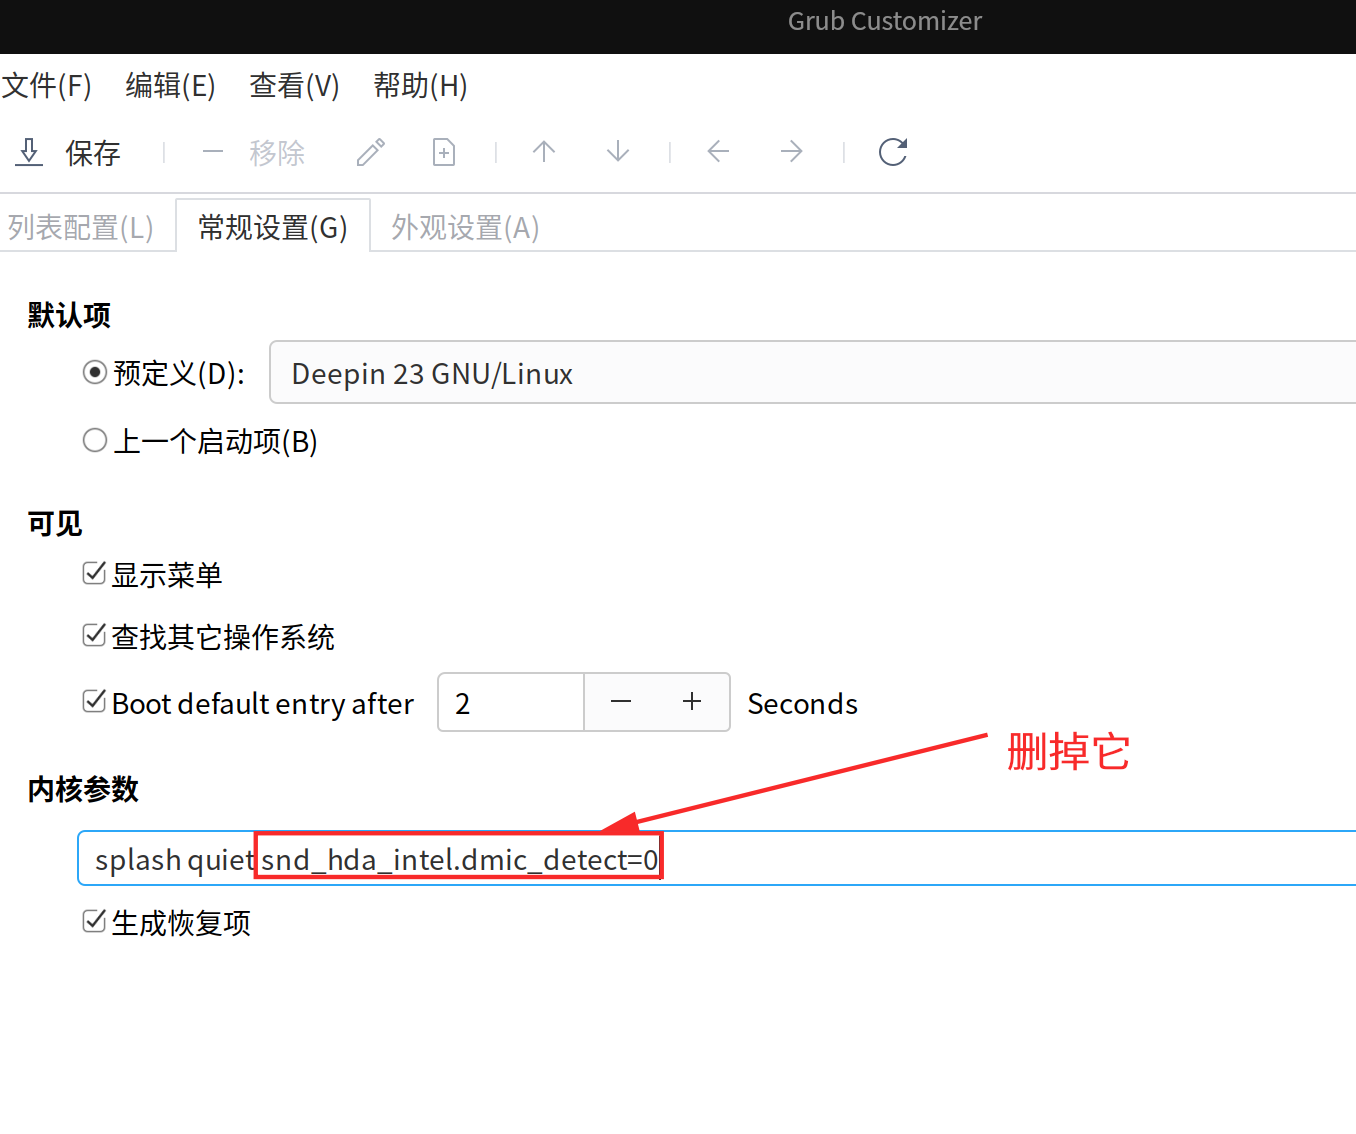
Task: Click the Save (保存) download icon
Action: [30, 152]
